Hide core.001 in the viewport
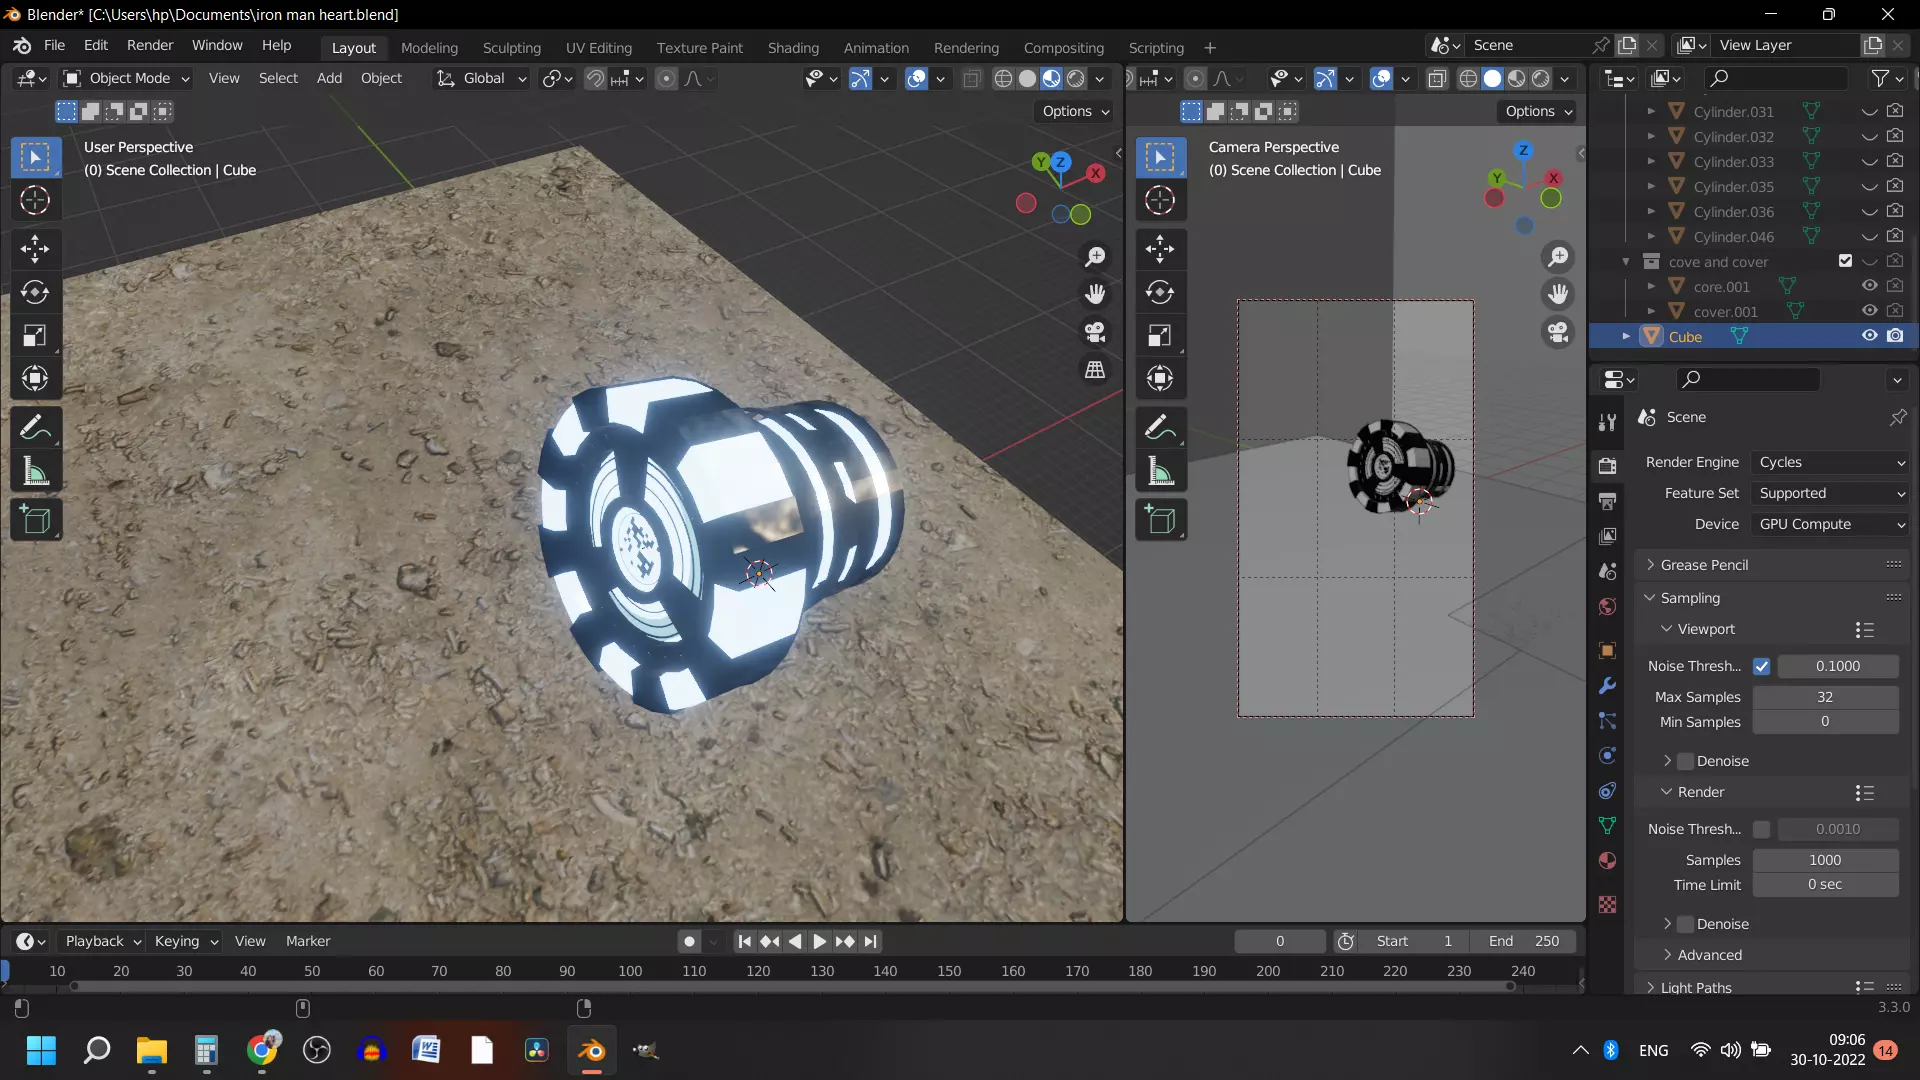Image resolution: width=1920 pixels, height=1080 pixels. [x=1869, y=286]
